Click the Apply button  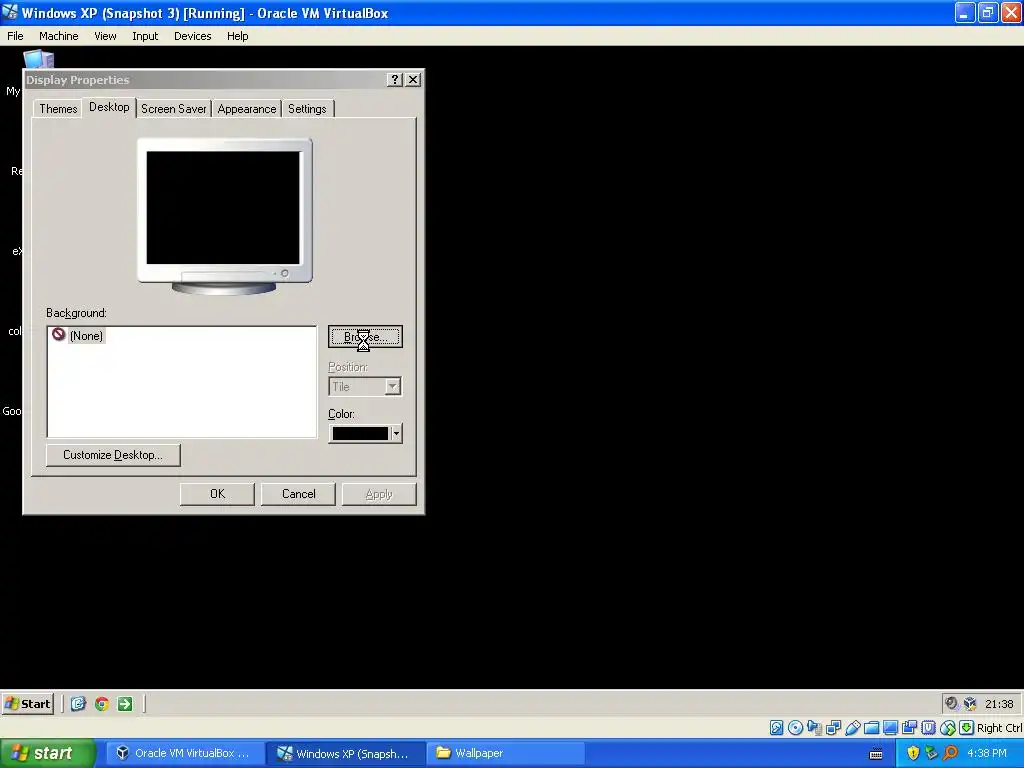[x=379, y=494]
